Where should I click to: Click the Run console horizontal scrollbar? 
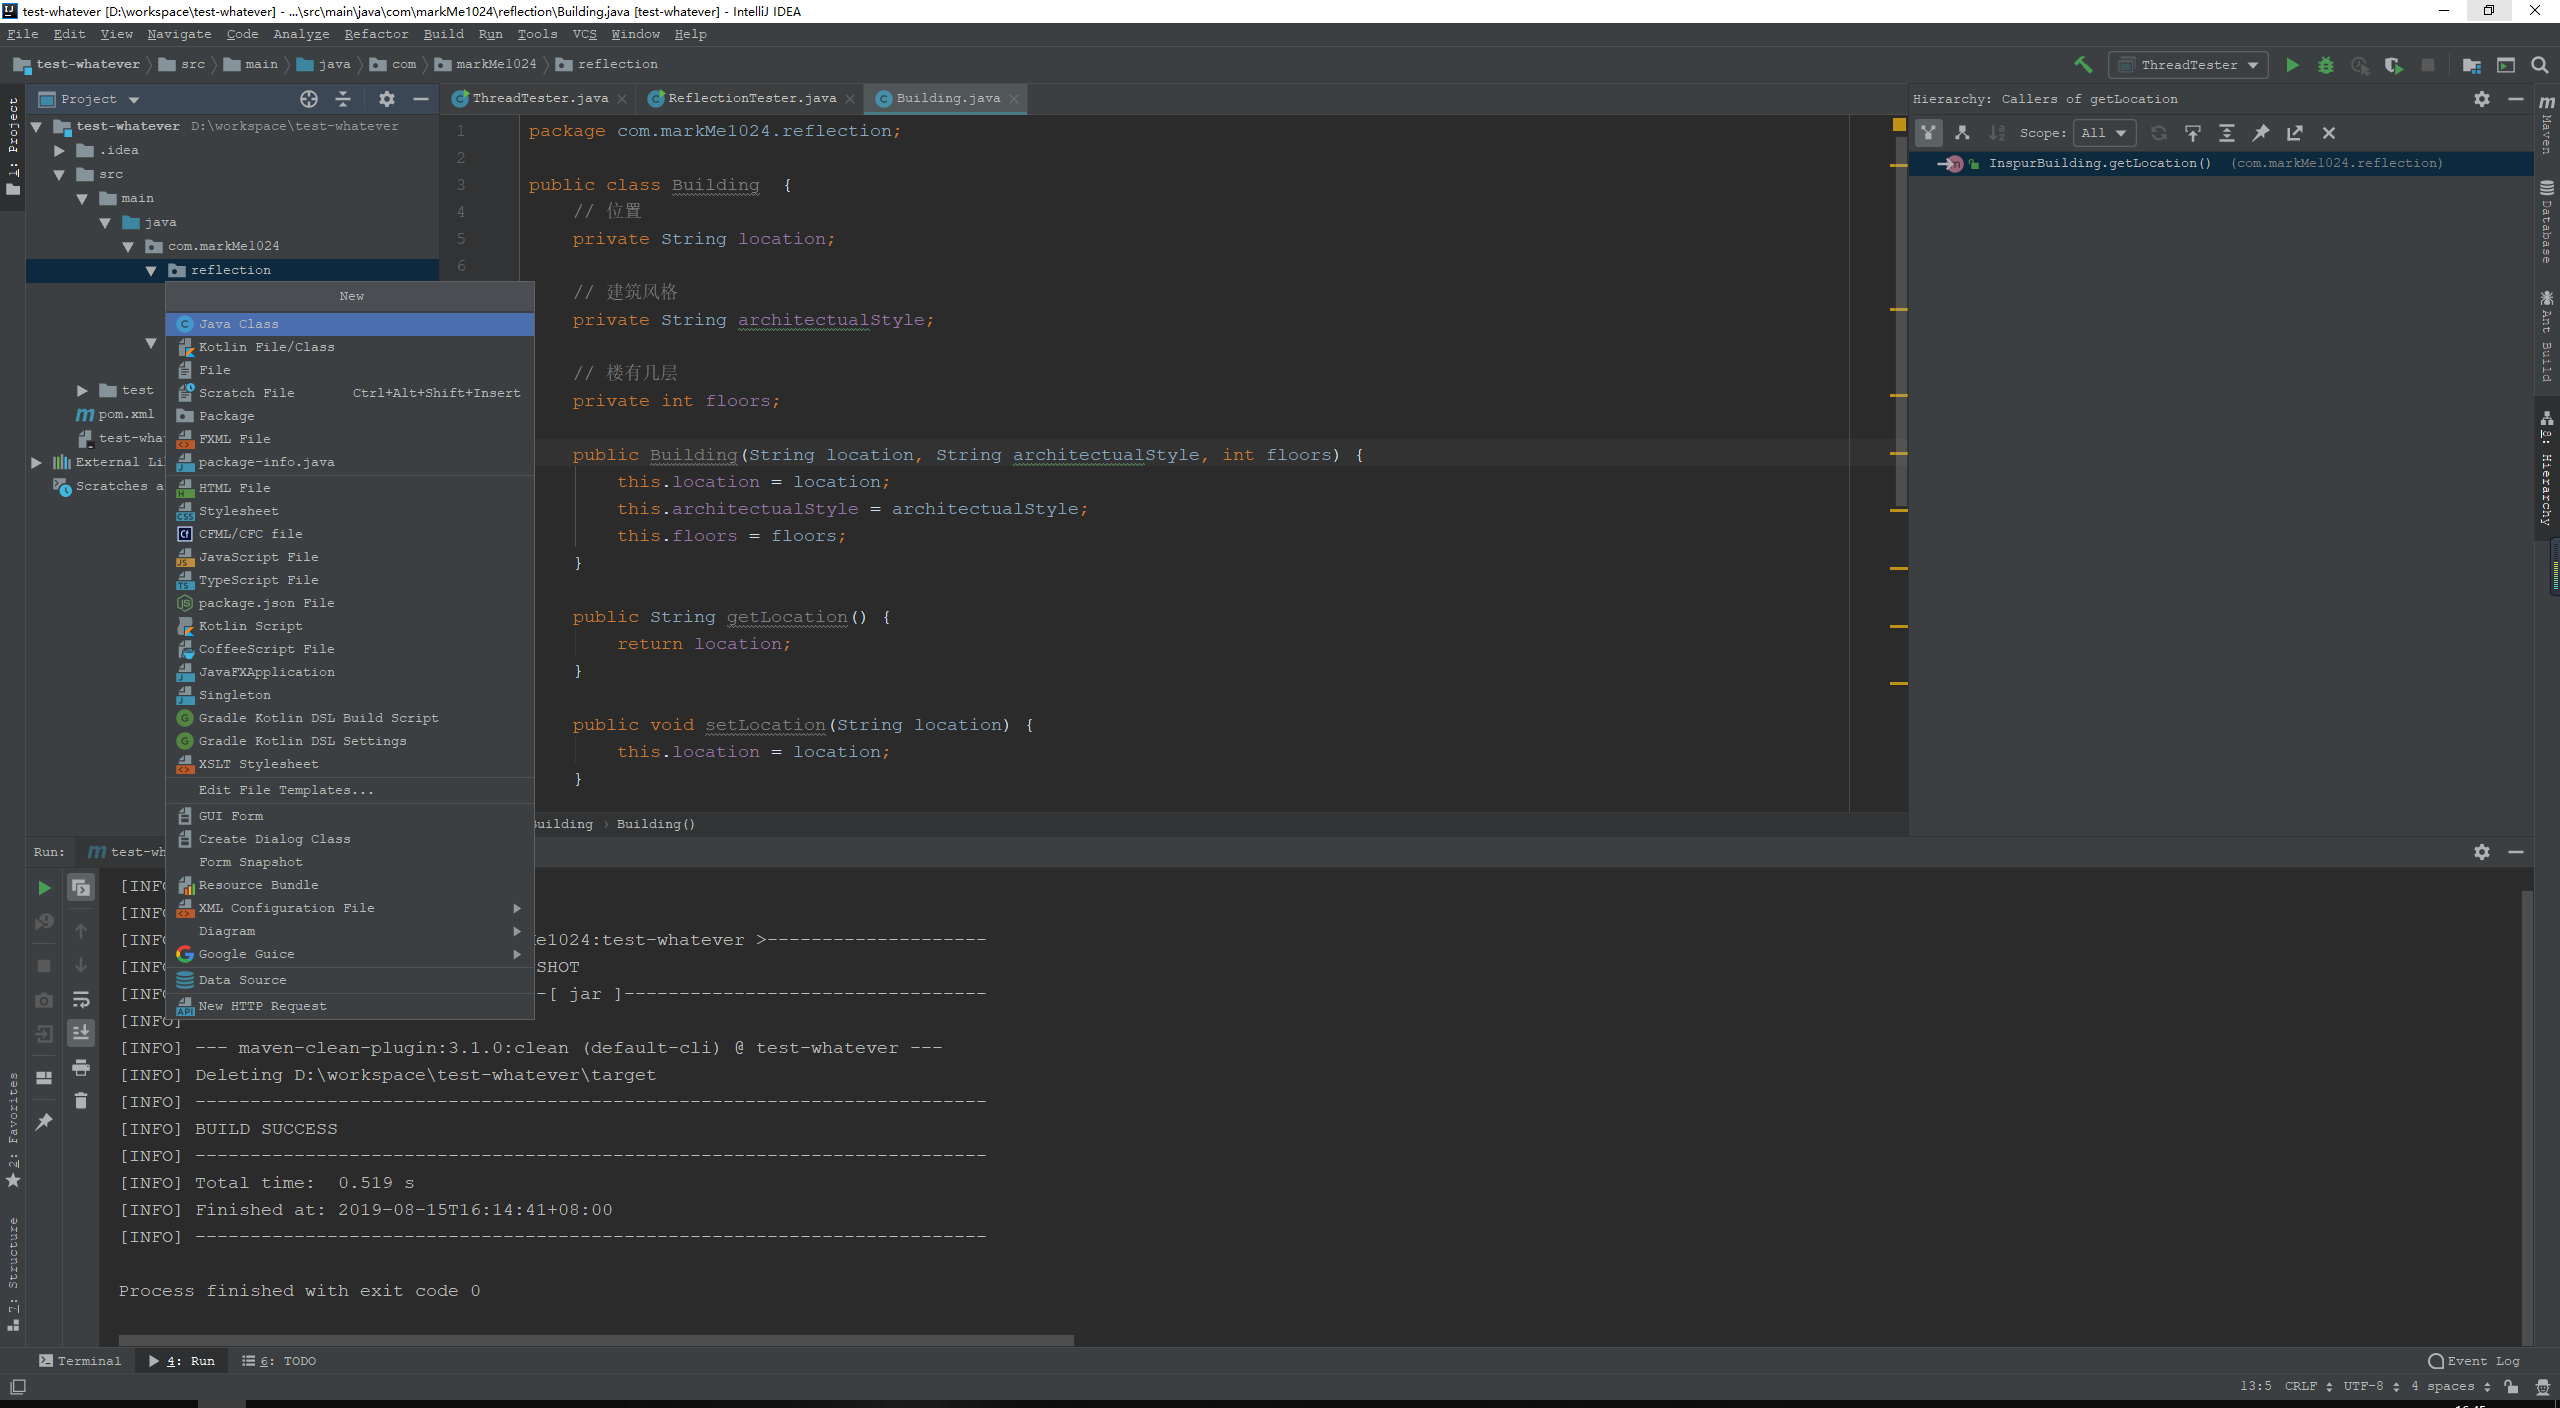click(596, 1340)
